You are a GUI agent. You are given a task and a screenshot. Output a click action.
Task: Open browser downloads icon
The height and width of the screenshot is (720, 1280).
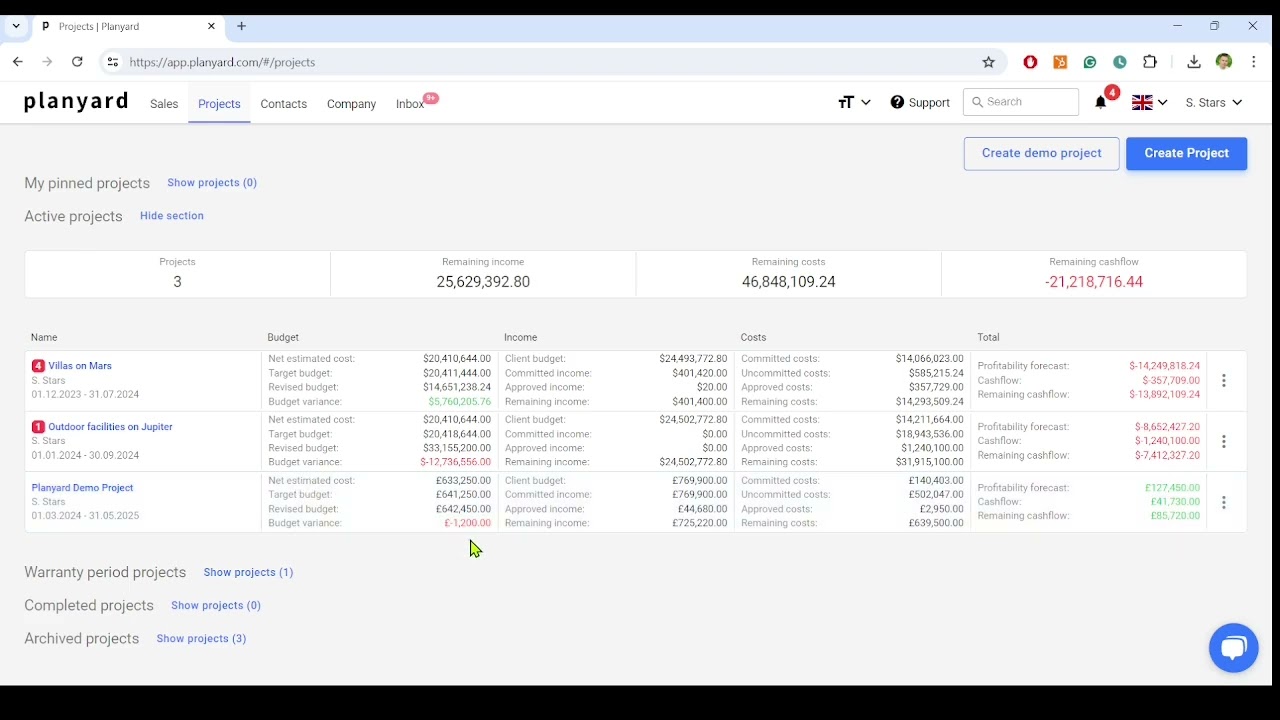point(1194,62)
